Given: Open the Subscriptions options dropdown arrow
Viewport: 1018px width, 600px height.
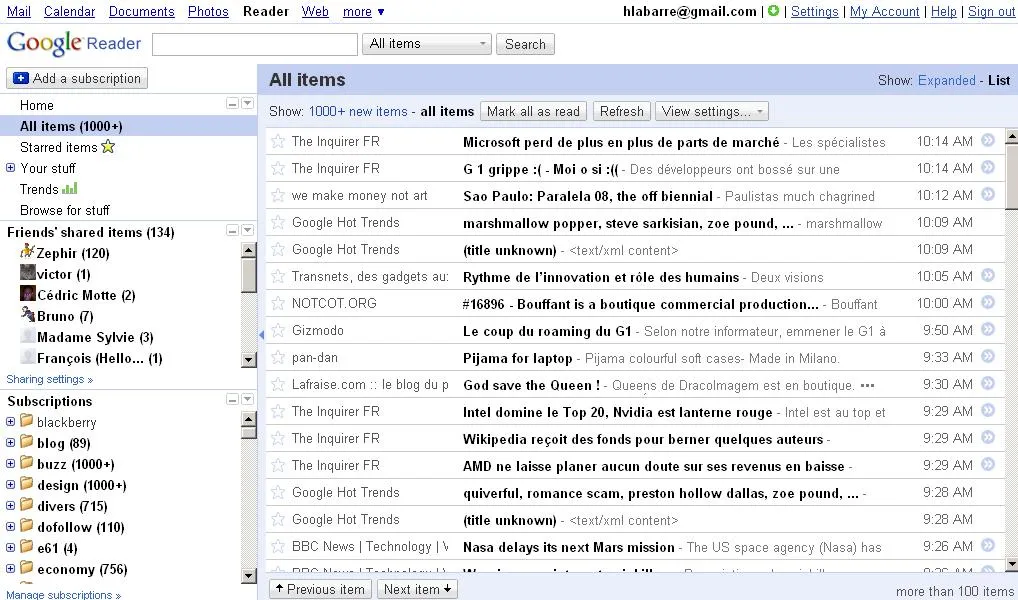Looking at the screenshot, I should (x=247, y=399).
